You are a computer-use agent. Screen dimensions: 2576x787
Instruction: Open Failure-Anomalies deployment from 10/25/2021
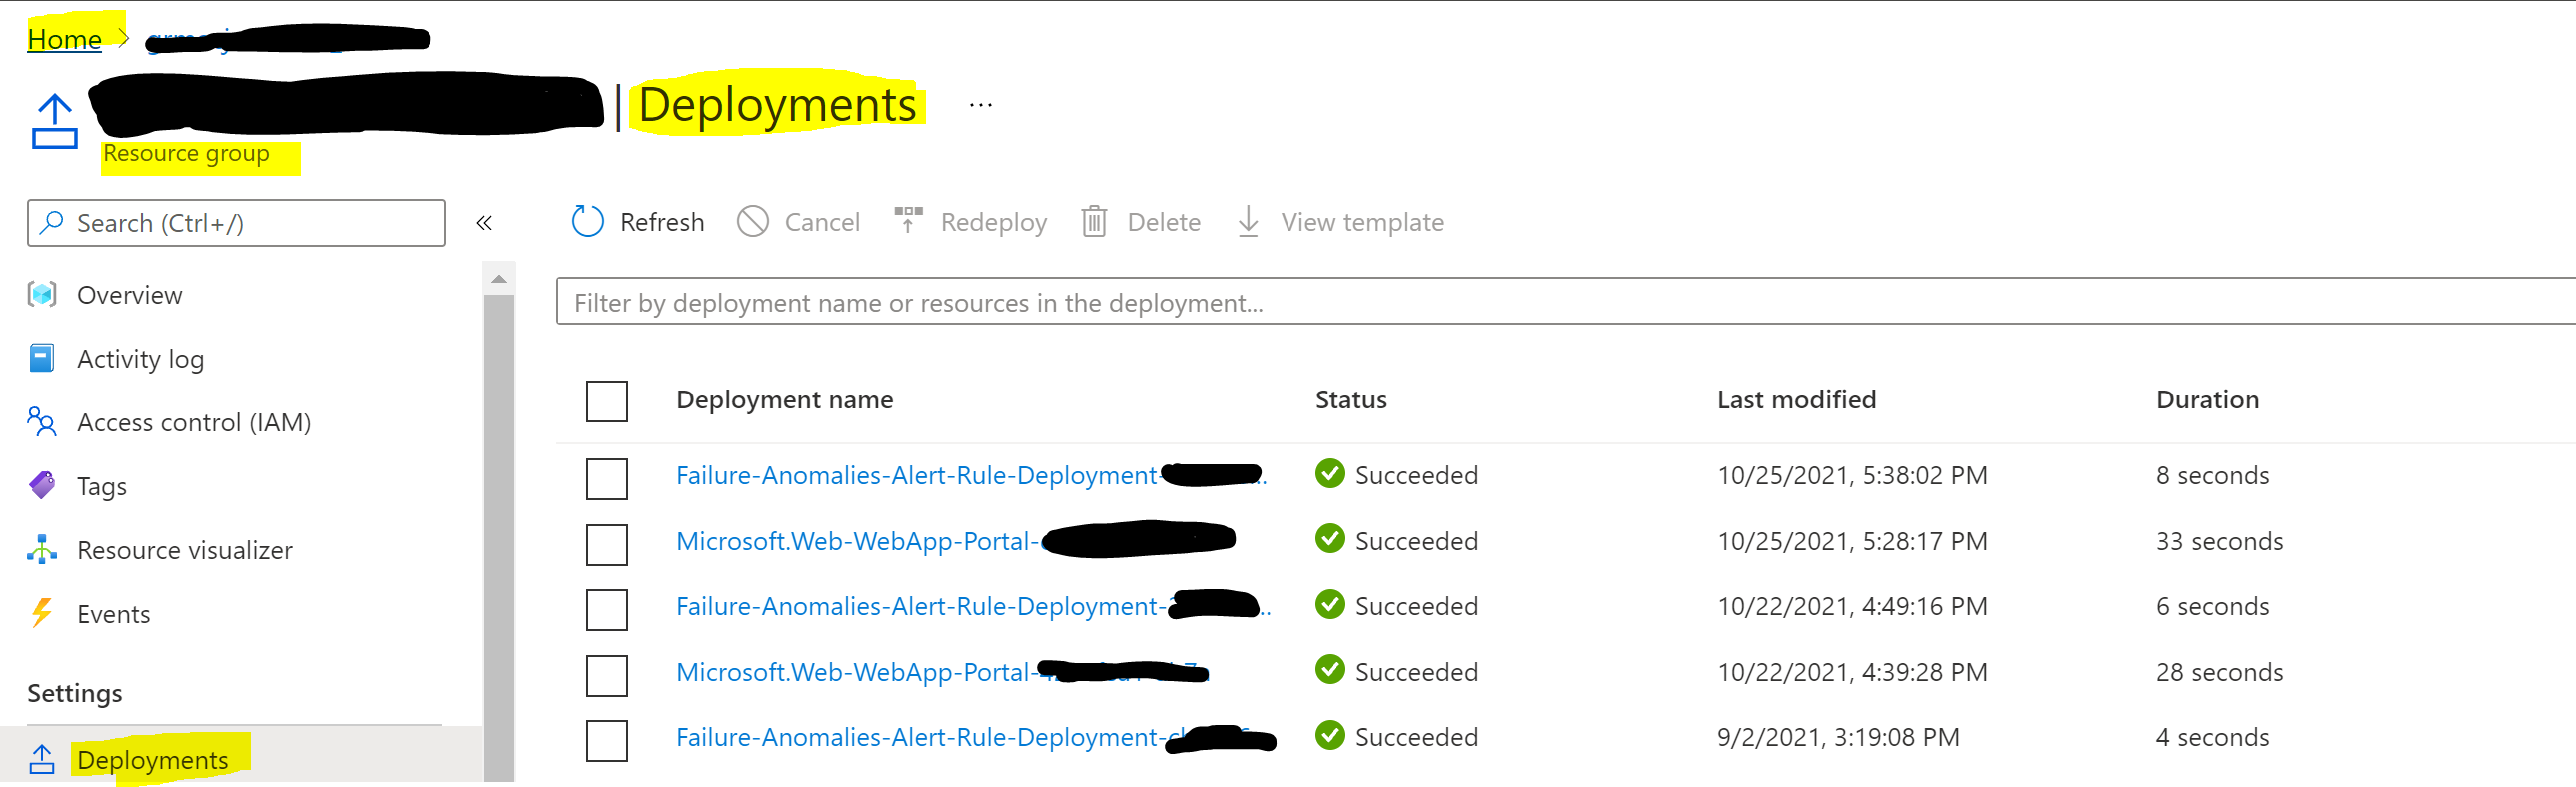coord(971,475)
